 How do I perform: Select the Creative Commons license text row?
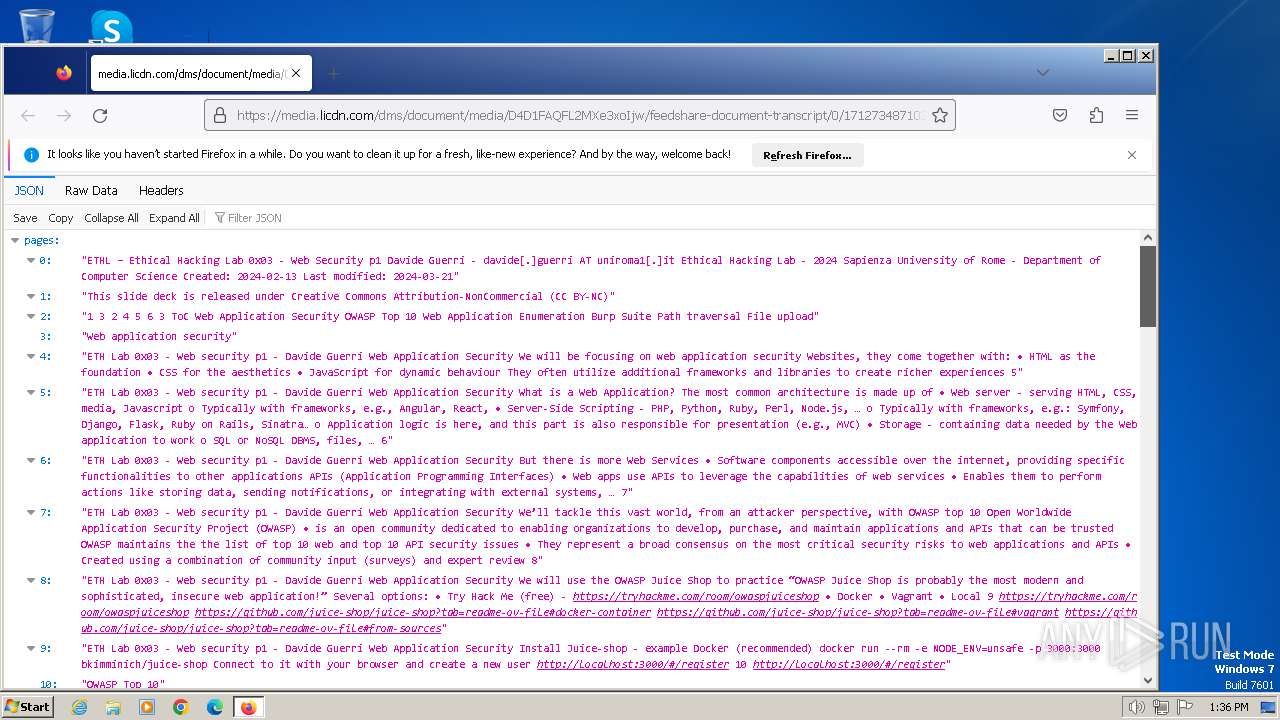(x=348, y=296)
